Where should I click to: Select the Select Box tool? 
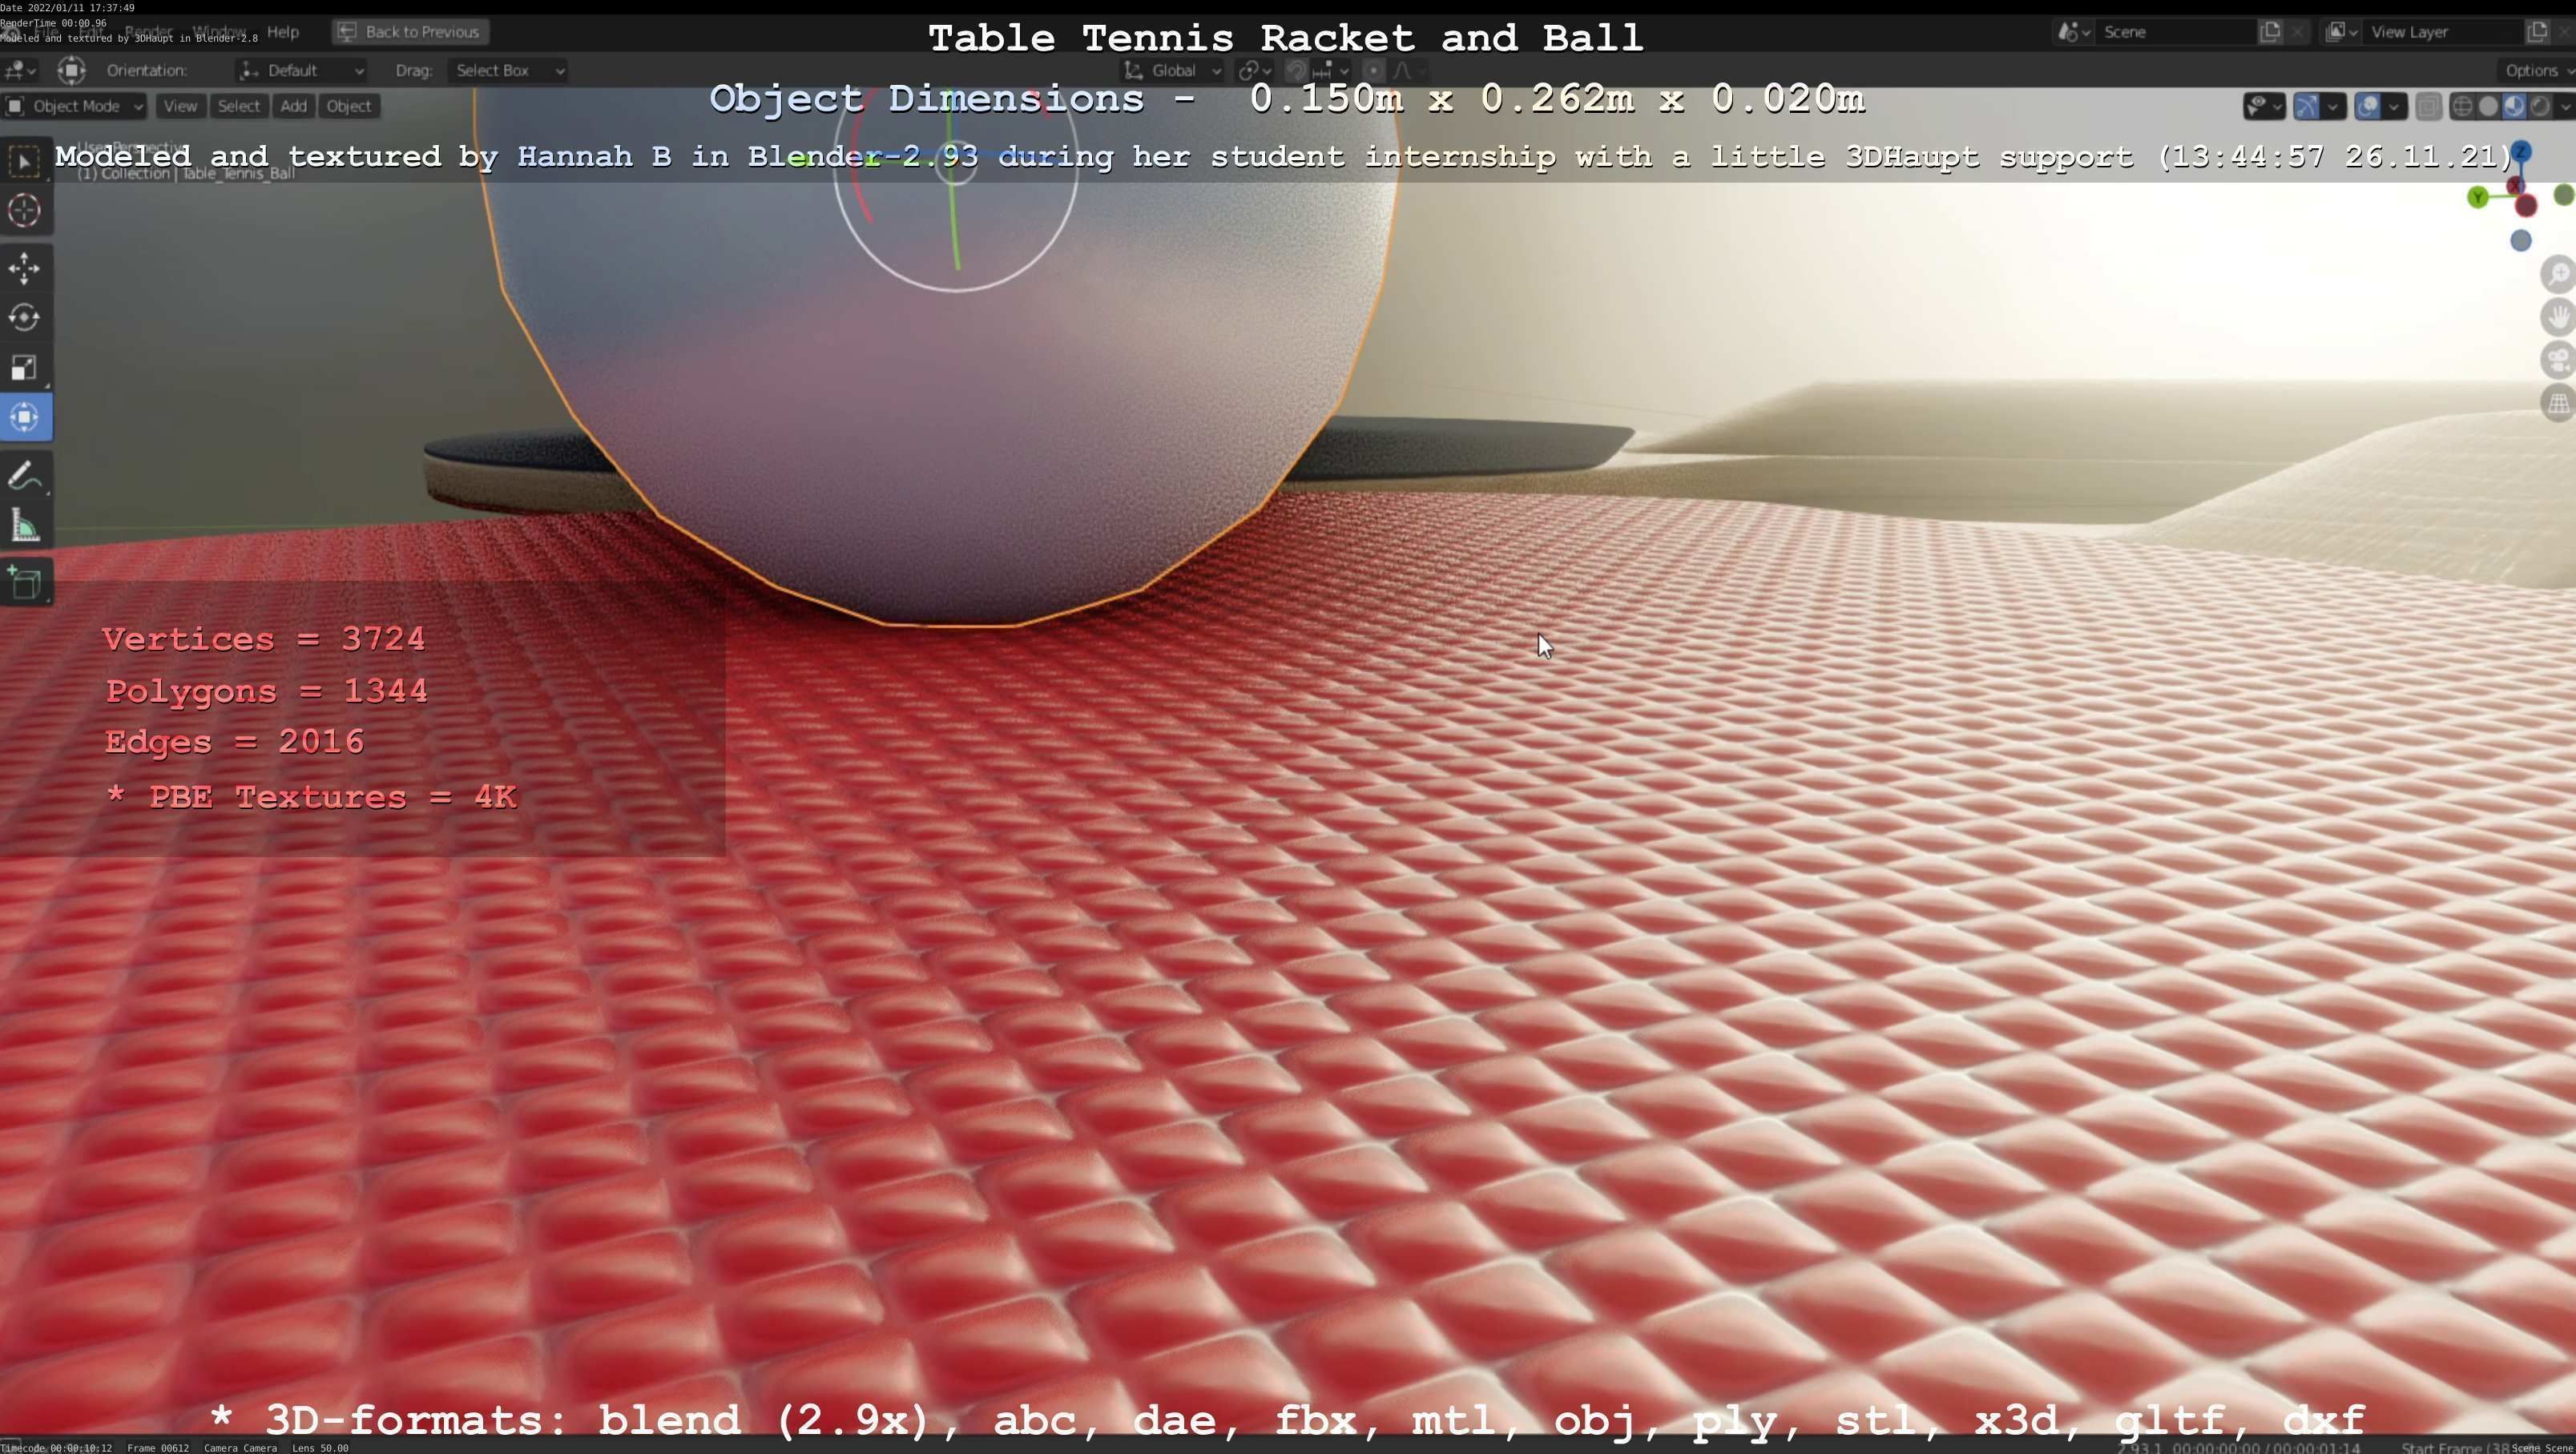click(25, 162)
